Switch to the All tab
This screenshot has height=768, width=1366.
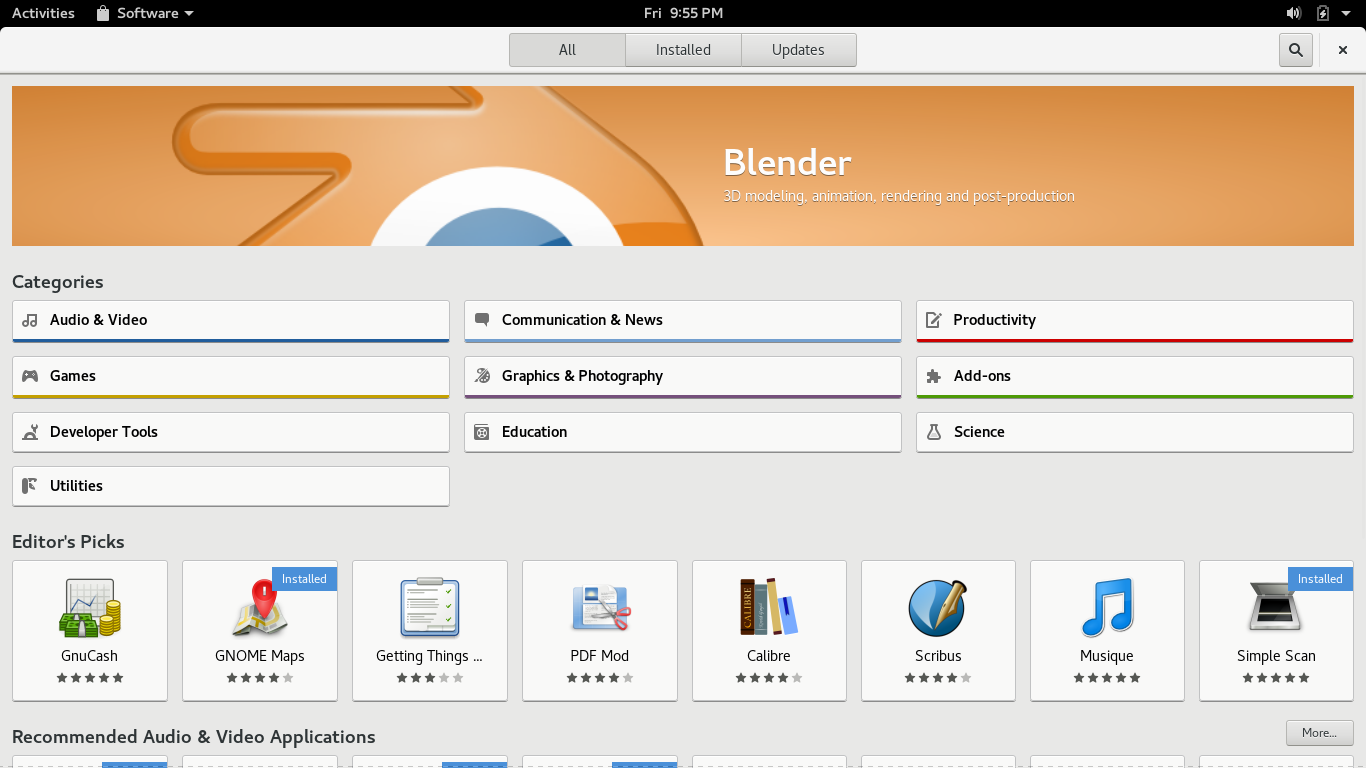[567, 50]
